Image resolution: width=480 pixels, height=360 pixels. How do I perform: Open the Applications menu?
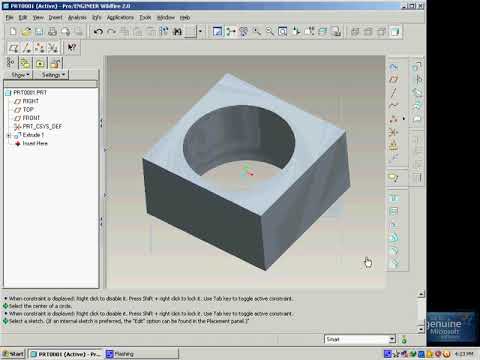pos(120,17)
